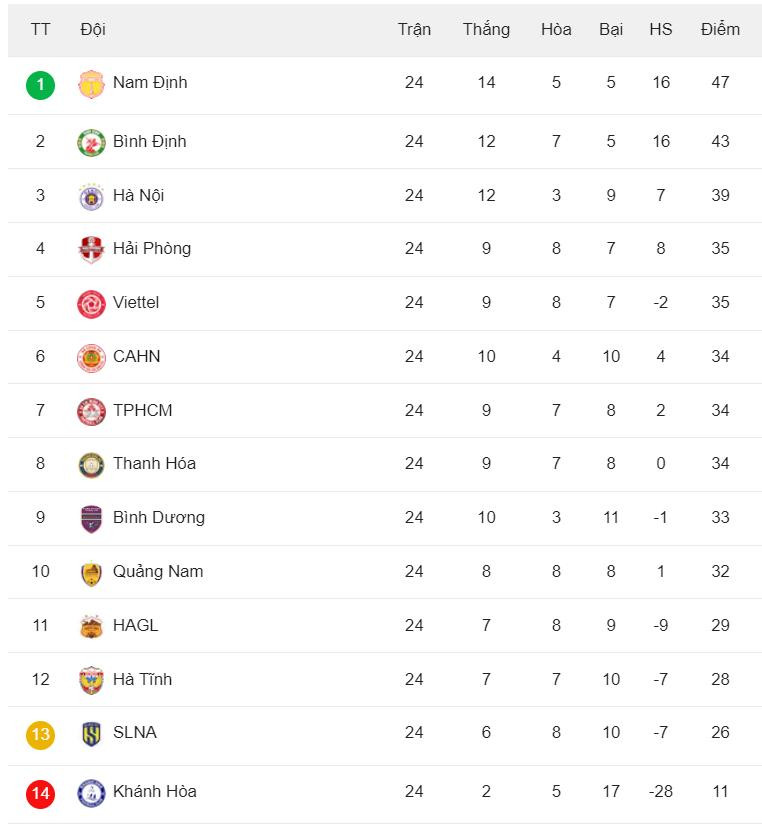Open the Quảng Nam team link
The width and height of the screenshot is (762, 826).
[x=158, y=572]
